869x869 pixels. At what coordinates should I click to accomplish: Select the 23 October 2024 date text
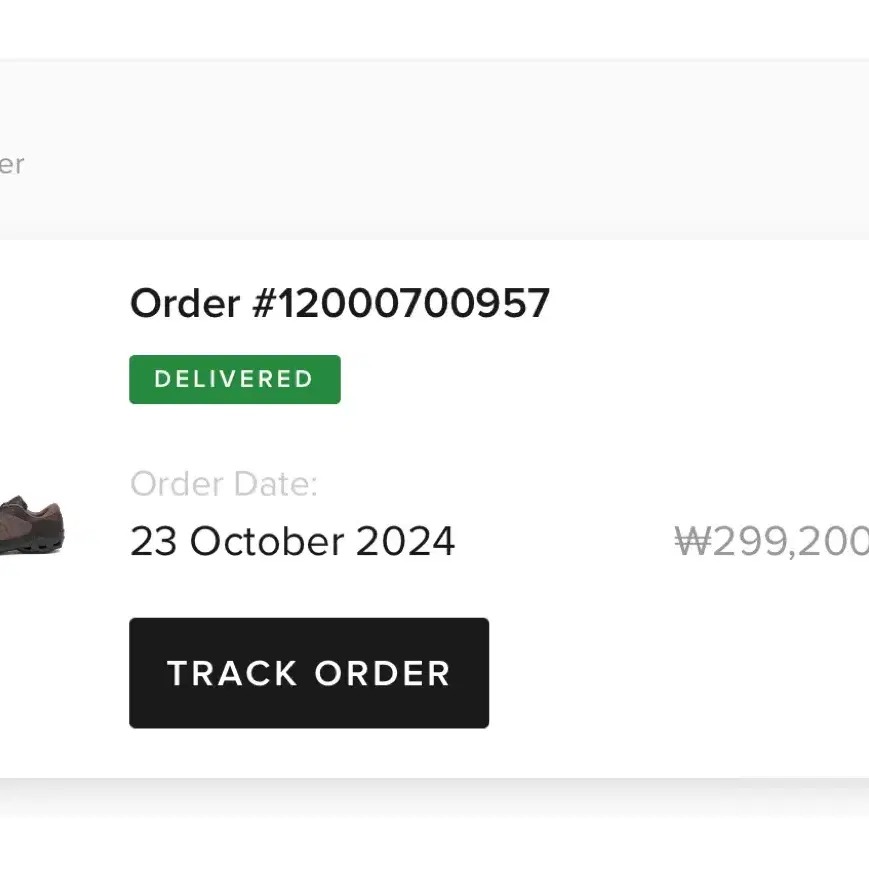coord(293,541)
